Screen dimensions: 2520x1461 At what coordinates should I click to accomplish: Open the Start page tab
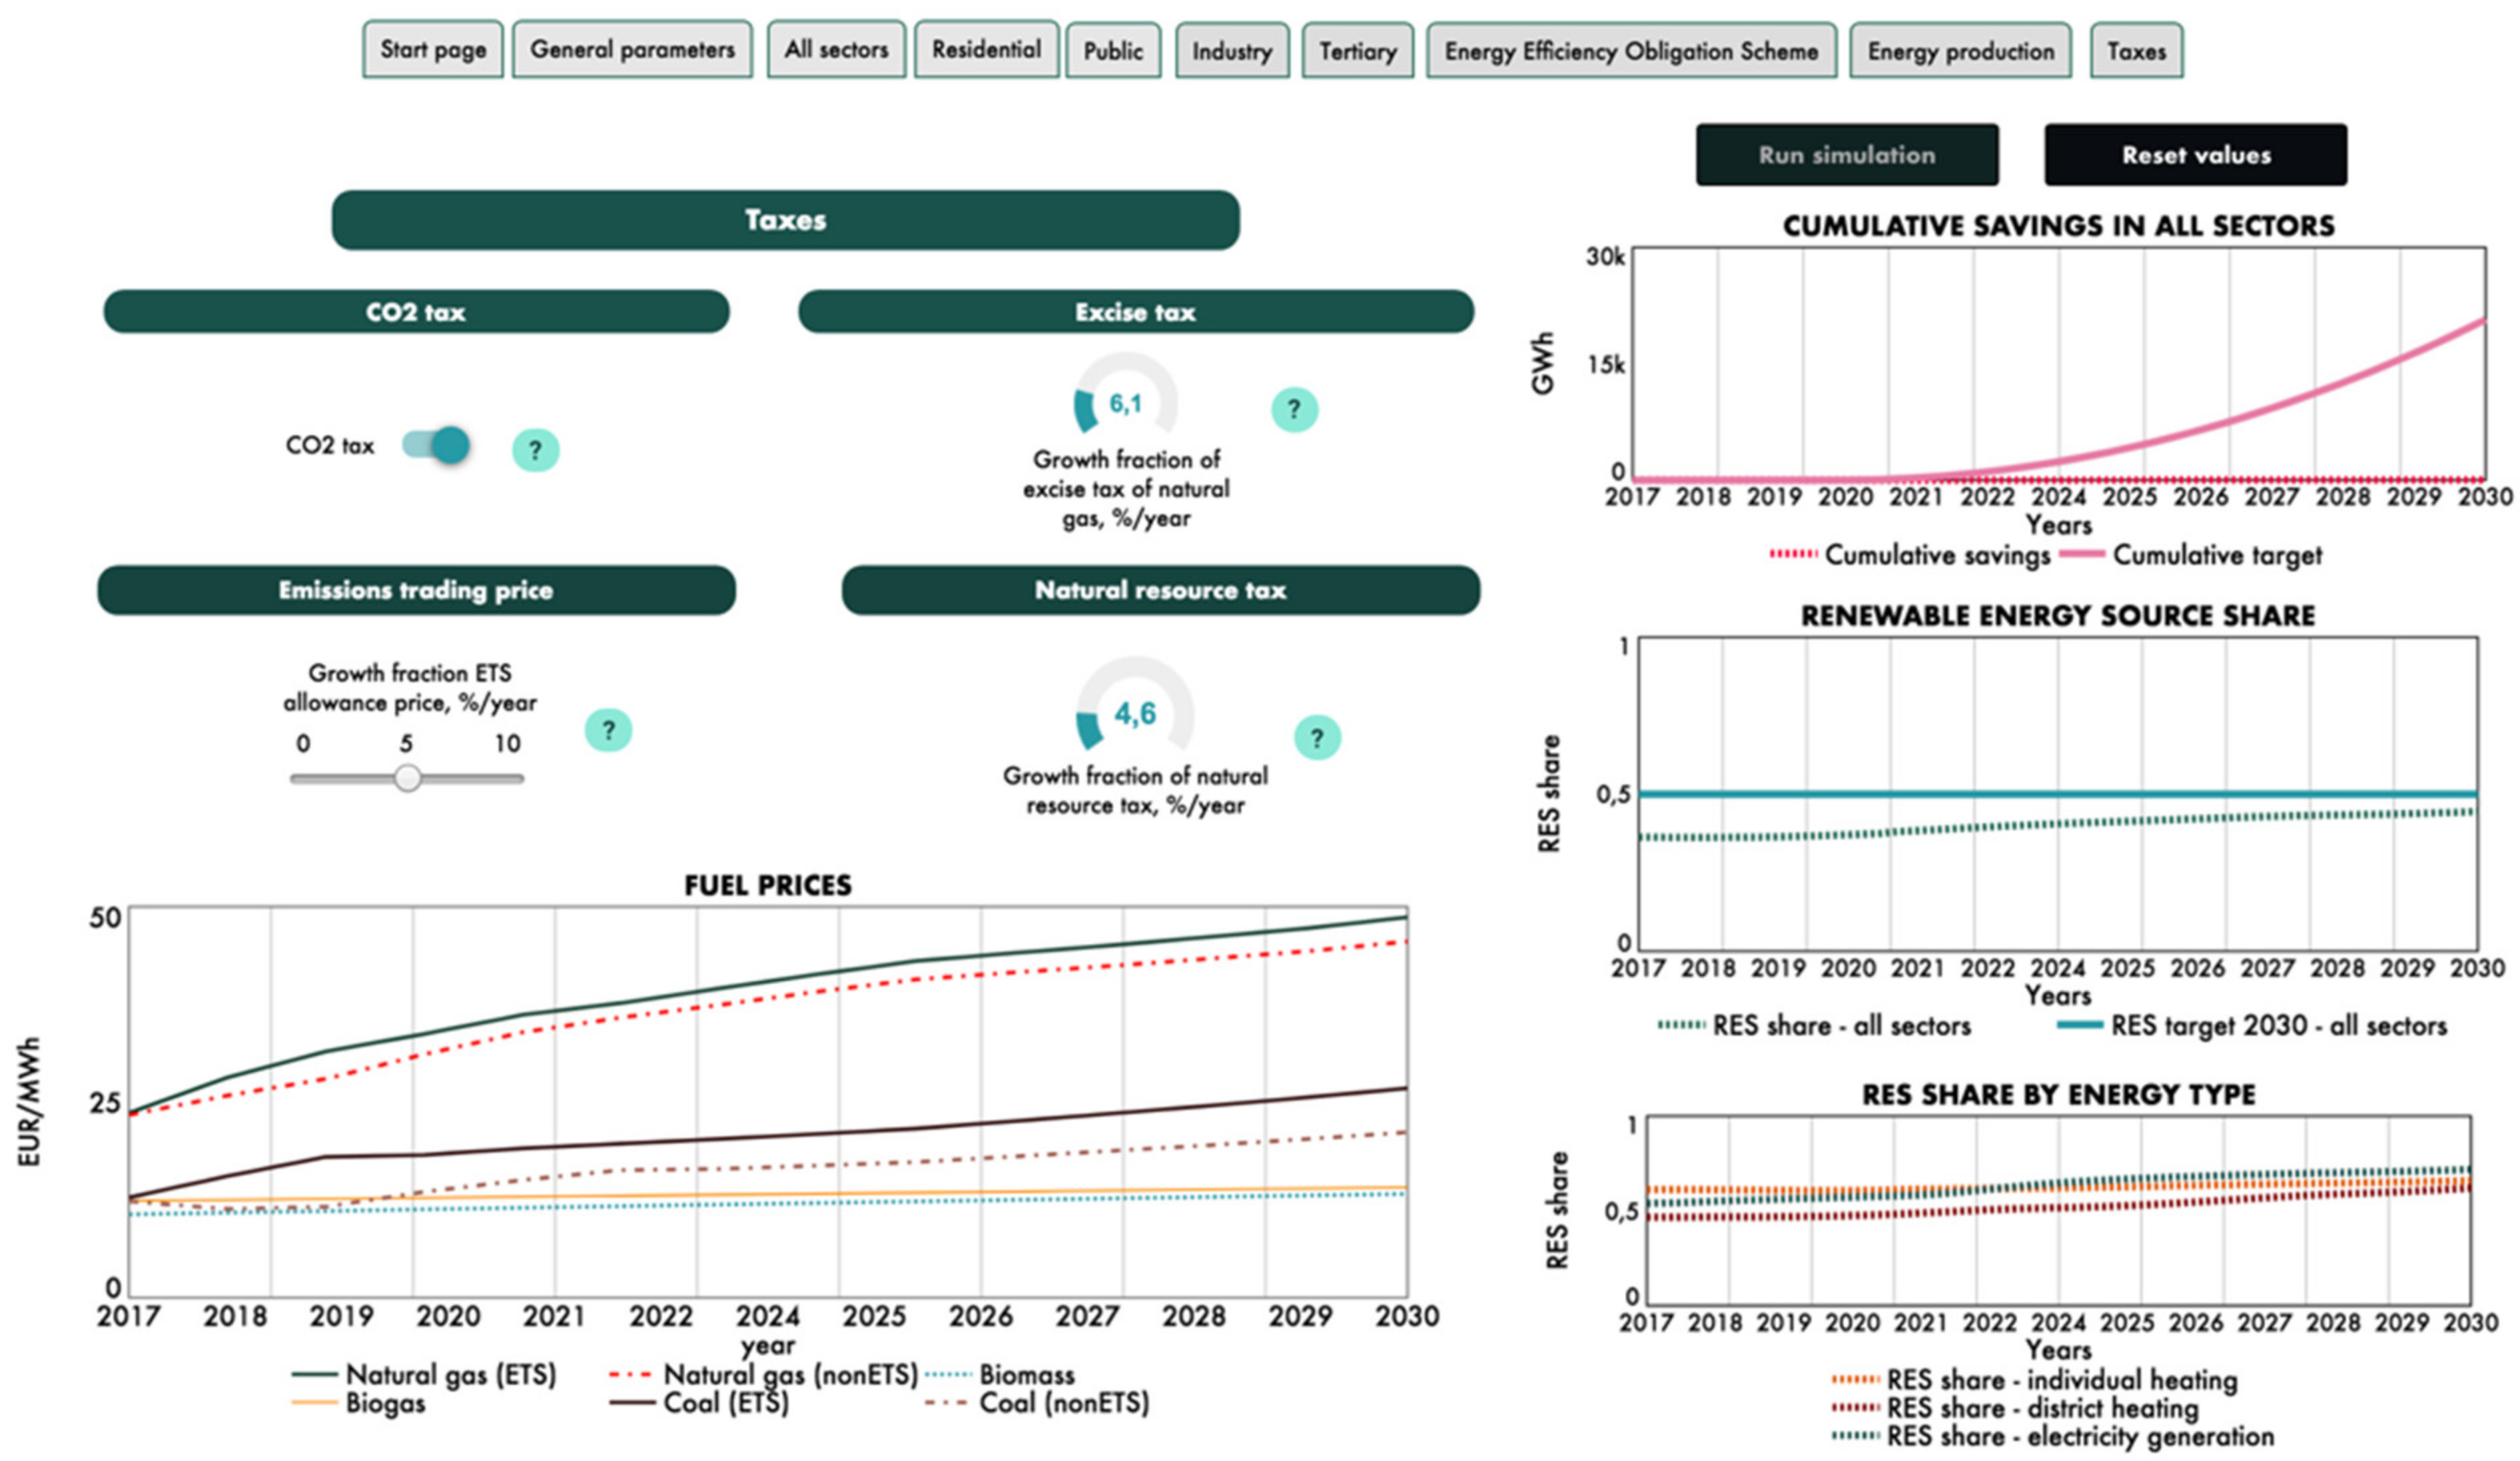coord(433,50)
